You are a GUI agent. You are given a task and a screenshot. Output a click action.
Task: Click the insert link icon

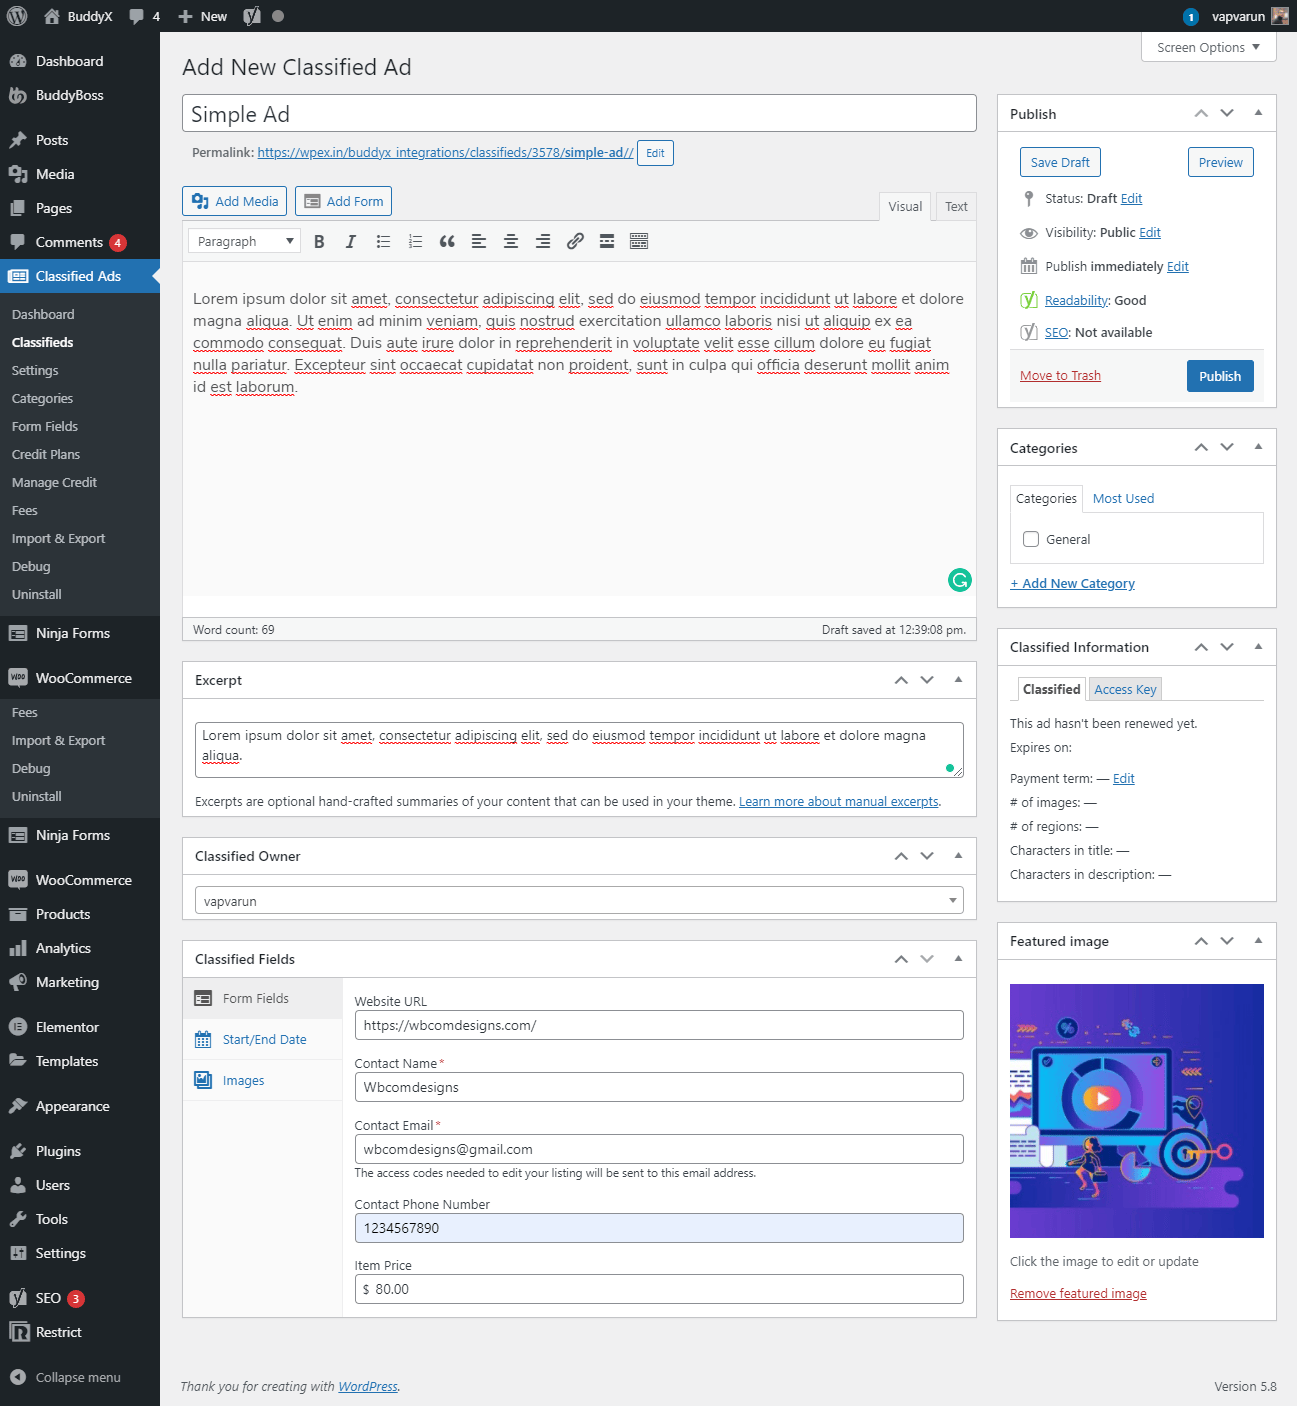coord(575,241)
